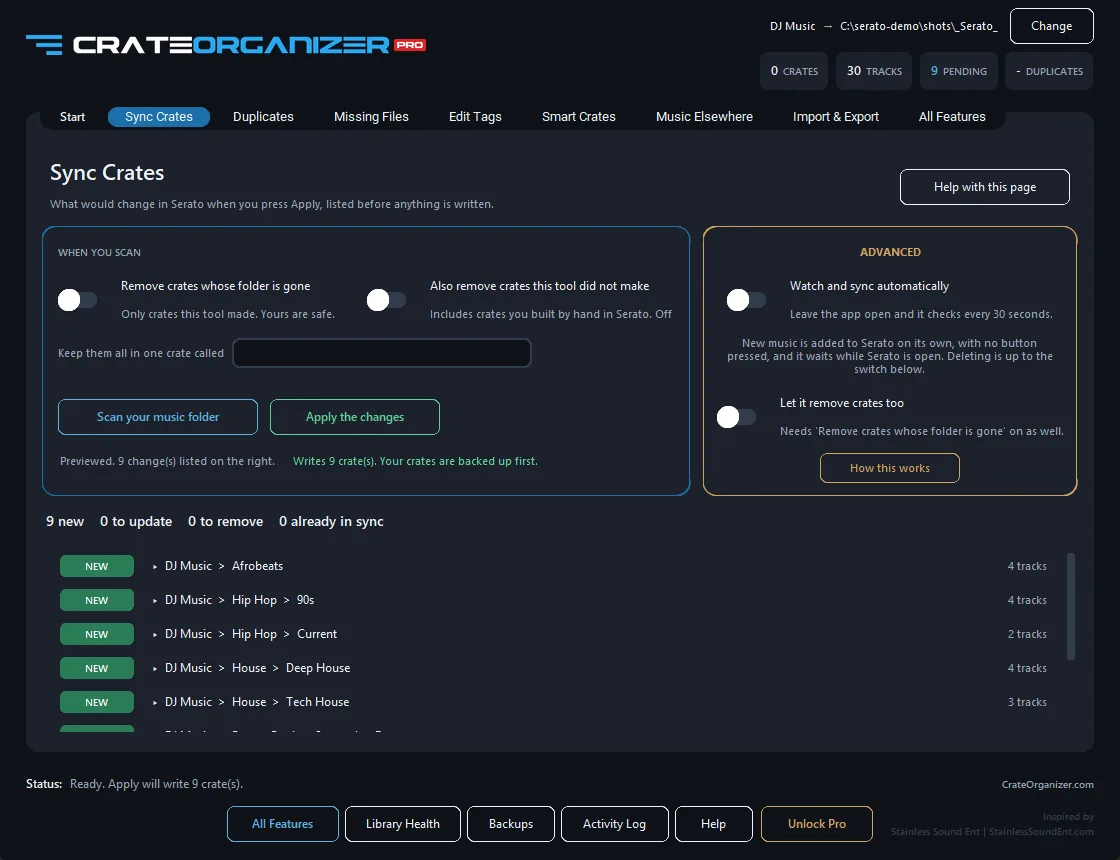Click the All Features button in bottom bar
The image size is (1120, 860).
point(283,824)
